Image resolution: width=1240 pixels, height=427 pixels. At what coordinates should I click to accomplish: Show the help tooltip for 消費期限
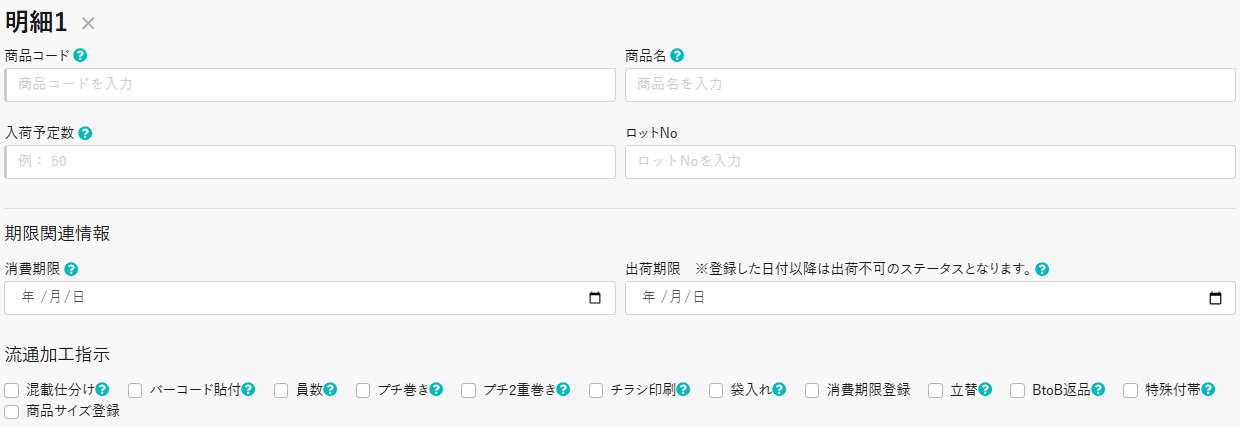[71, 269]
